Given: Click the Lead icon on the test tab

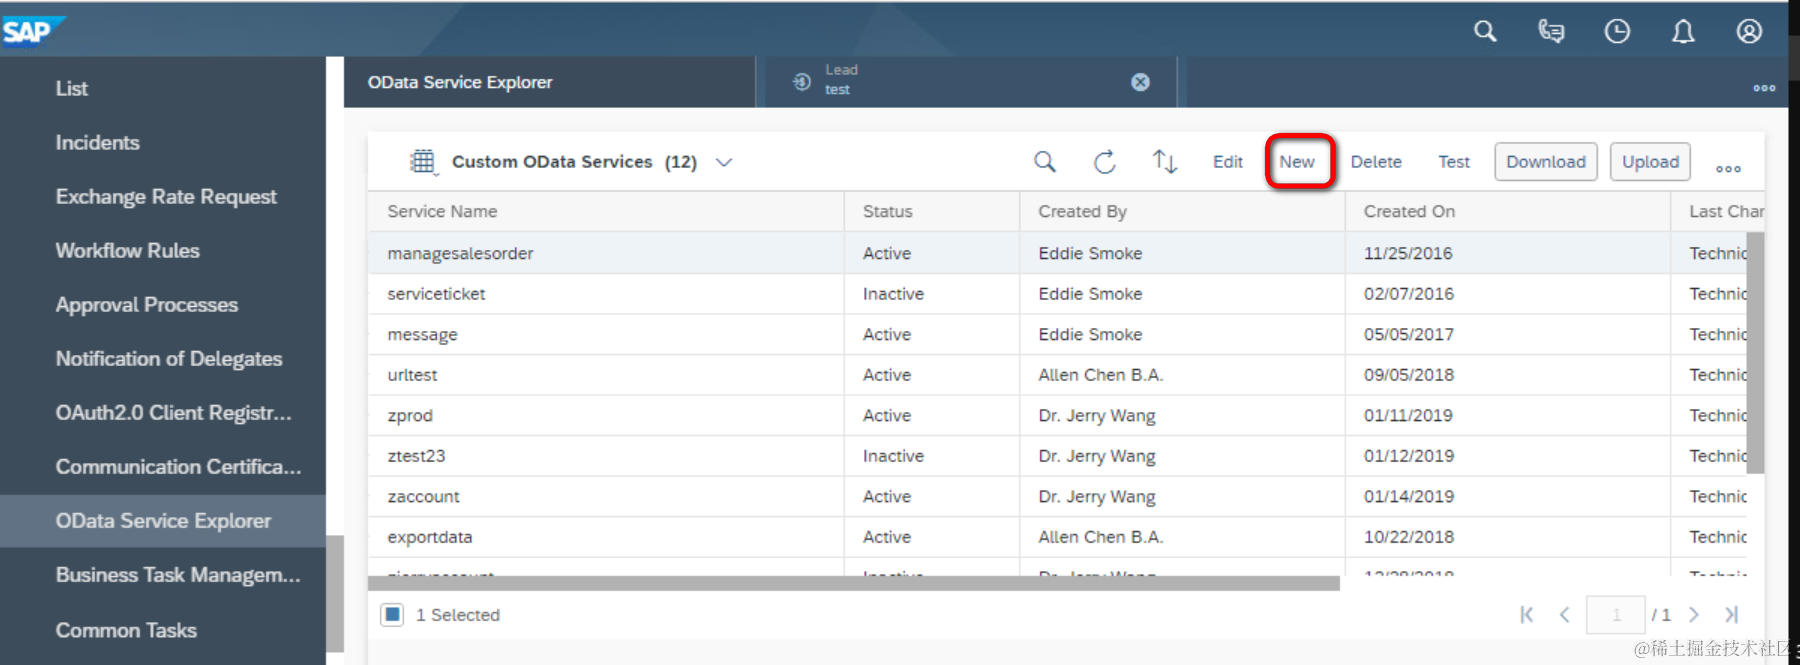Looking at the screenshot, I should point(802,82).
